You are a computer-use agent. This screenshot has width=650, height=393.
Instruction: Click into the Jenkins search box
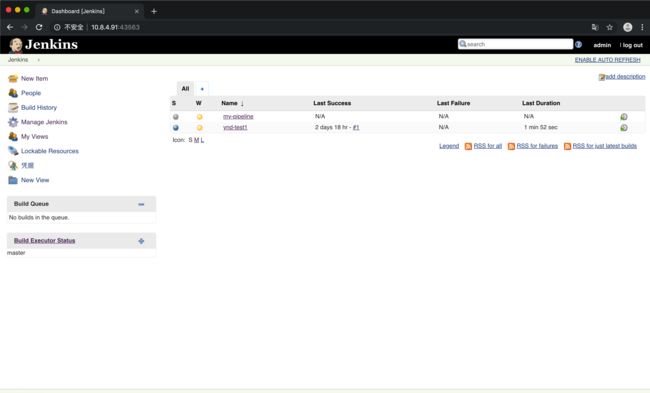[x=515, y=44]
